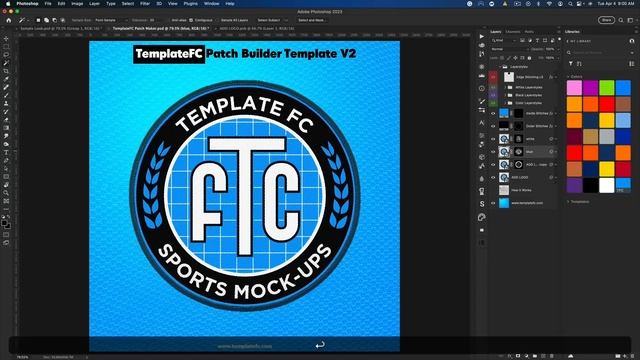640x360 pixels.
Task: Select the Crop tool
Action: click(6, 71)
